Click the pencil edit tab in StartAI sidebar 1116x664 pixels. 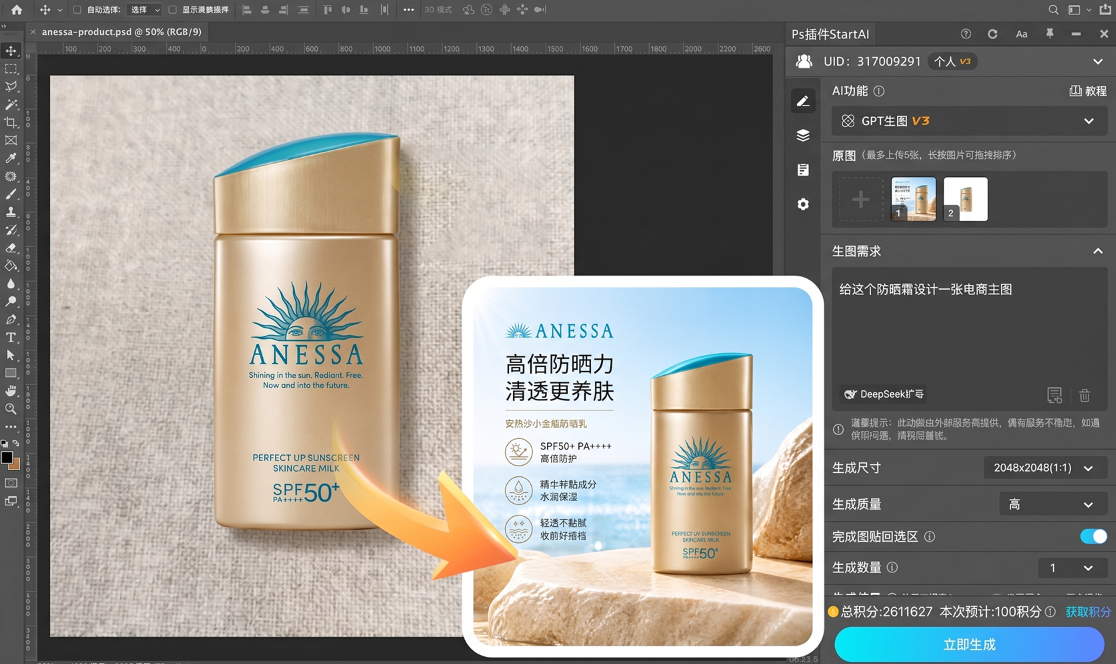(x=803, y=101)
